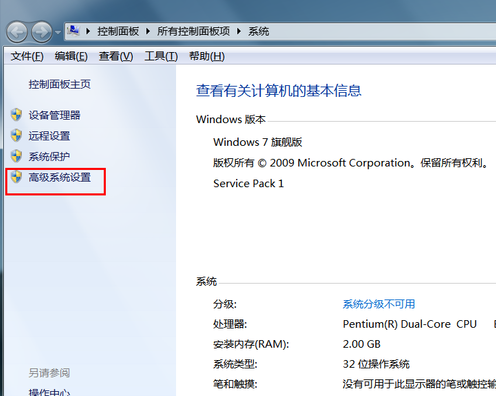496x396 pixels.
Task: Open 远程设置 link
Action: 49,136
